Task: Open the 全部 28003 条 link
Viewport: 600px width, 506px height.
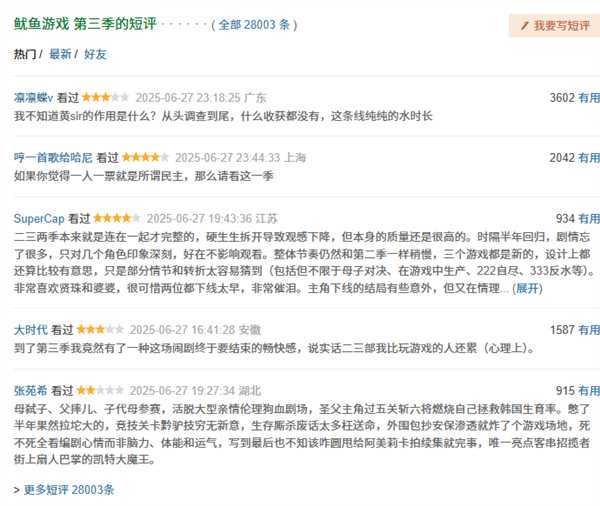Action: (x=245, y=24)
